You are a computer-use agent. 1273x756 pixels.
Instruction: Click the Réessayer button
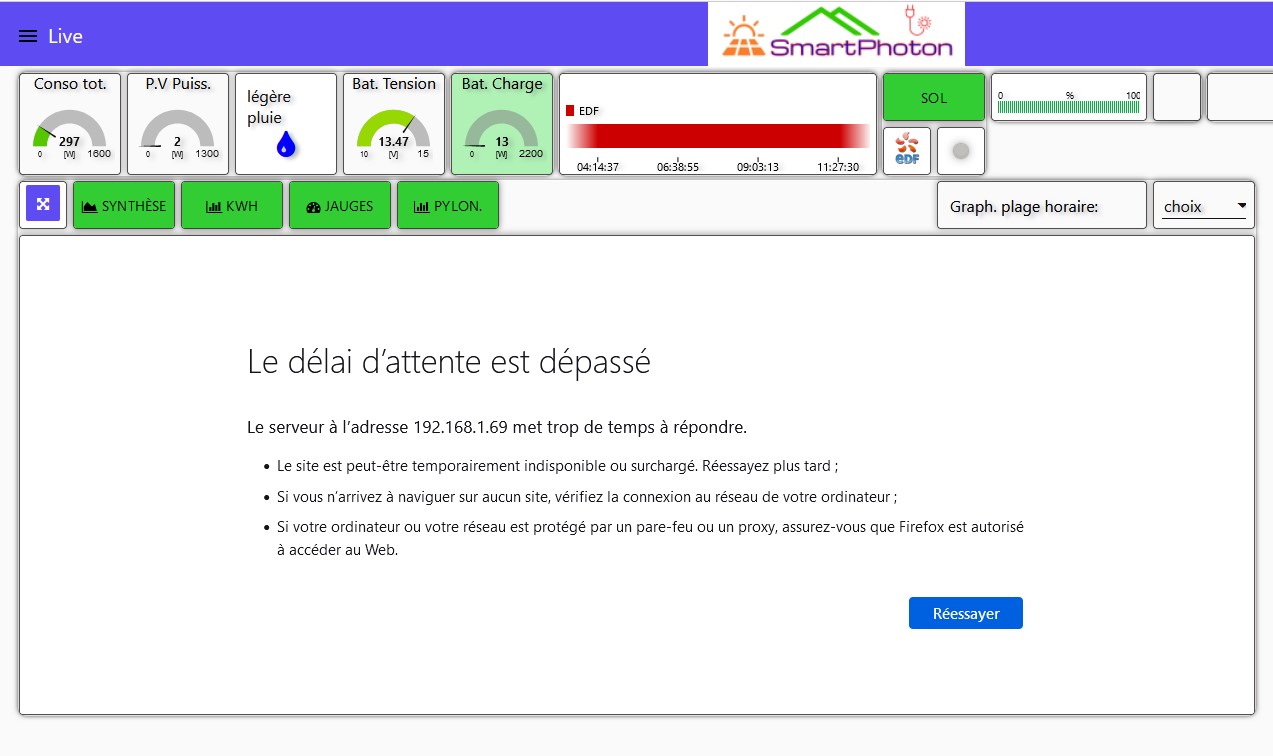pos(966,613)
